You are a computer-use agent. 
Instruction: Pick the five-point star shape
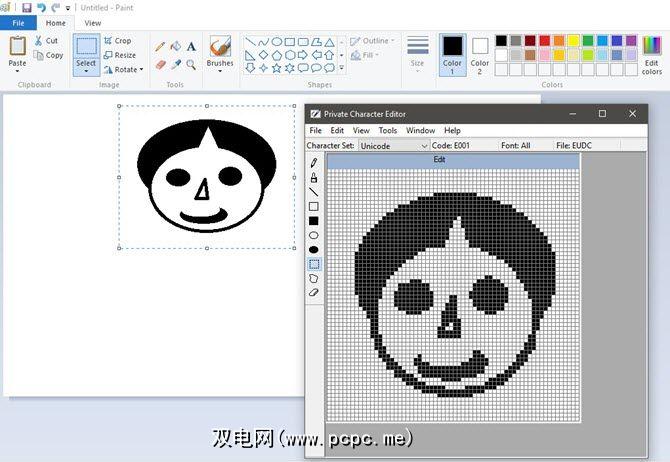coord(276,68)
